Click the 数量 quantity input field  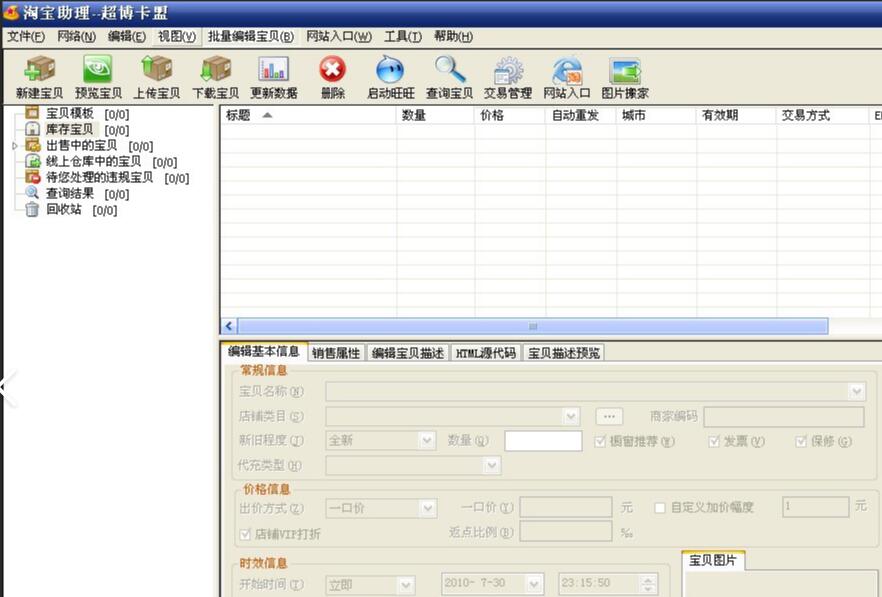pos(543,441)
